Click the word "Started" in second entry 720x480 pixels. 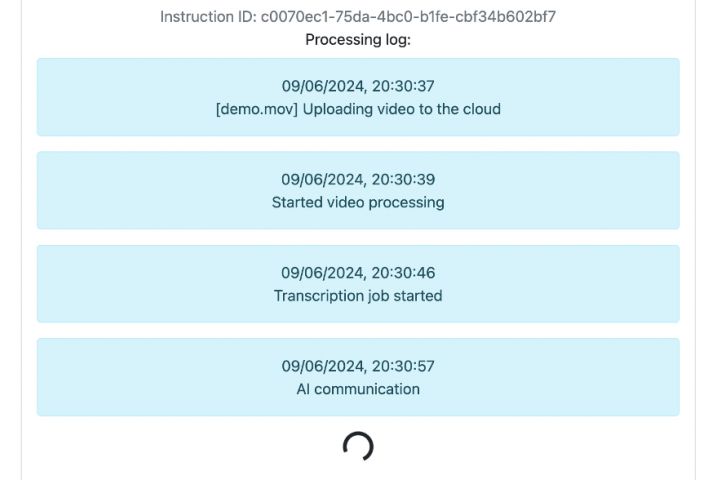297,202
